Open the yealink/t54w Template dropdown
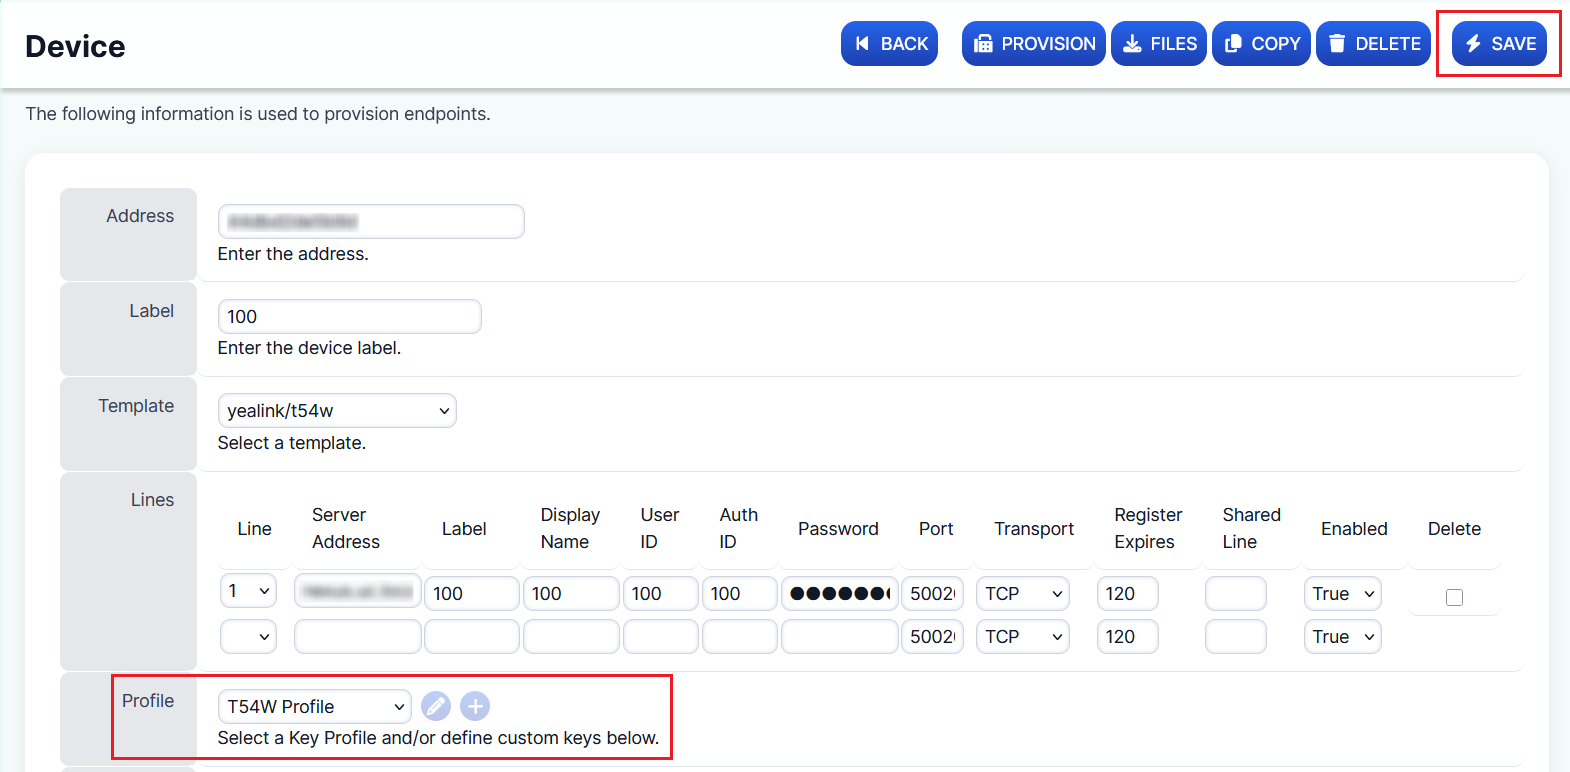 pos(337,411)
